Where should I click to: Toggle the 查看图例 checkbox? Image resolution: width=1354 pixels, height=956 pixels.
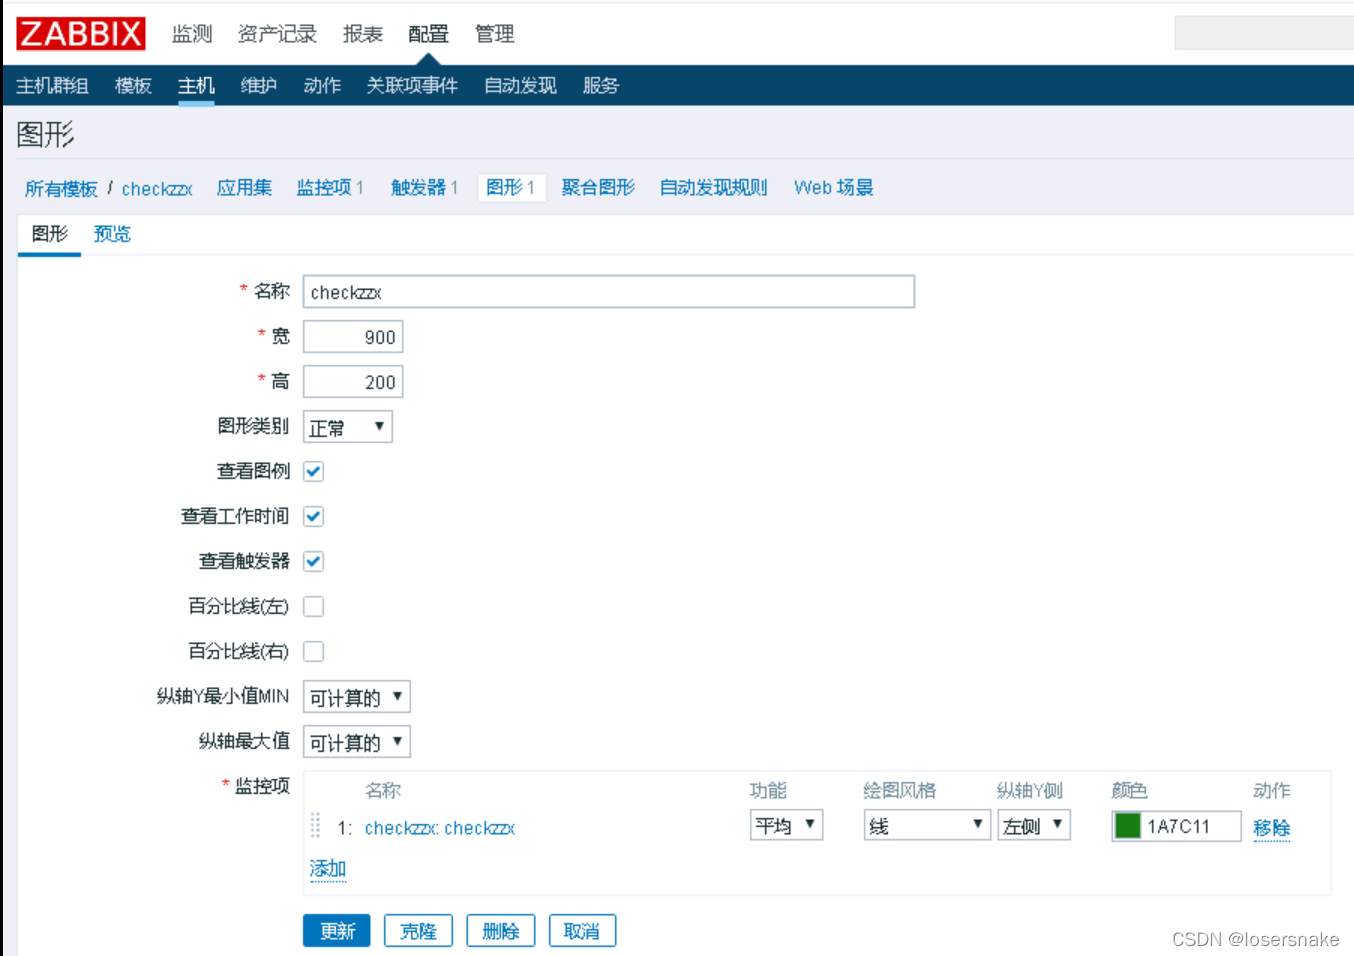pyautogui.click(x=313, y=471)
